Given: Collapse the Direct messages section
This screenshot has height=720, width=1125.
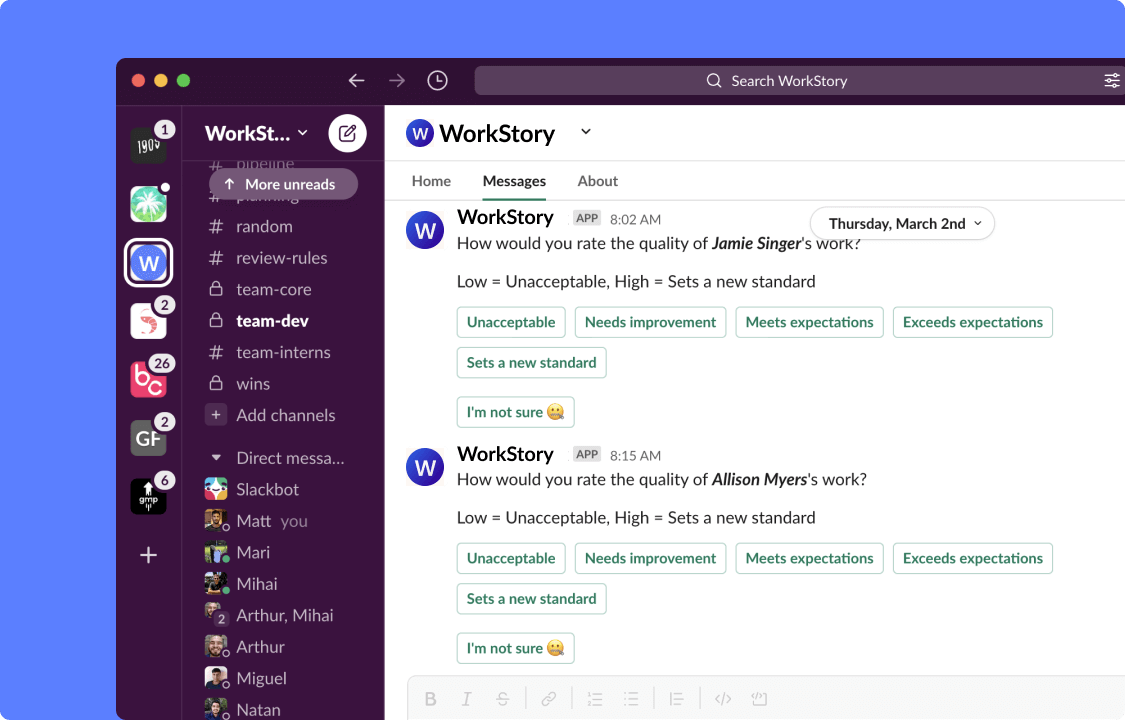Looking at the screenshot, I should pyautogui.click(x=215, y=457).
